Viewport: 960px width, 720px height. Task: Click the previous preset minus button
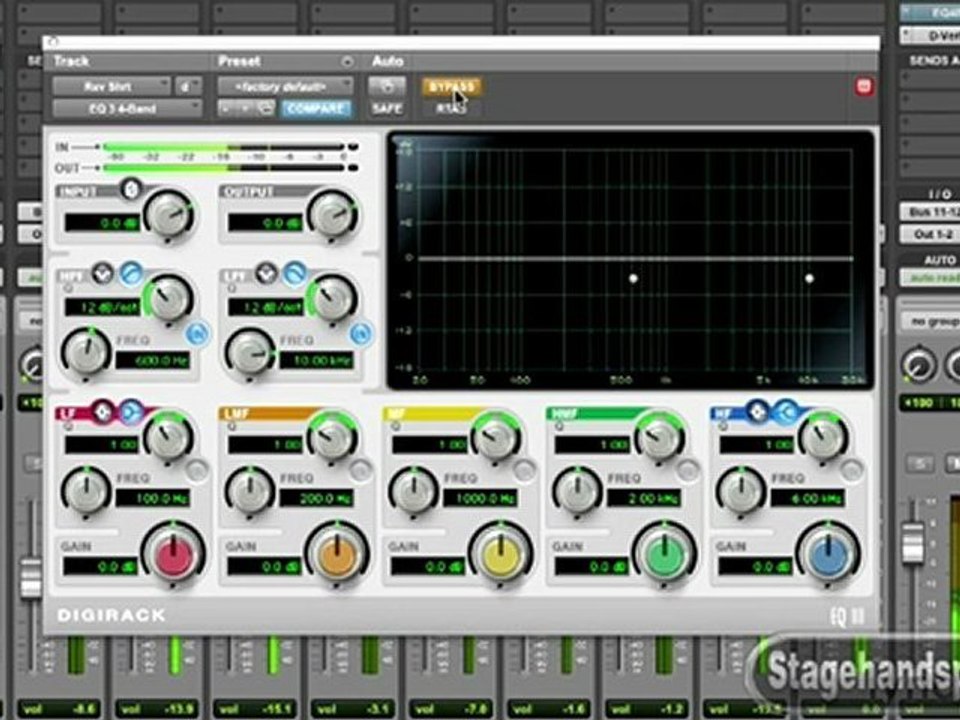pyautogui.click(x=226, y=109)
